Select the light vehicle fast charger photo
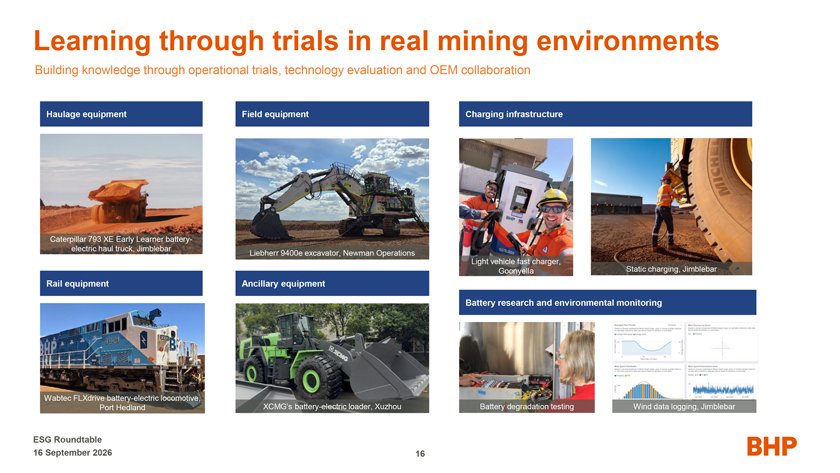This screenshot has width=840, height=473. (516, 207)
